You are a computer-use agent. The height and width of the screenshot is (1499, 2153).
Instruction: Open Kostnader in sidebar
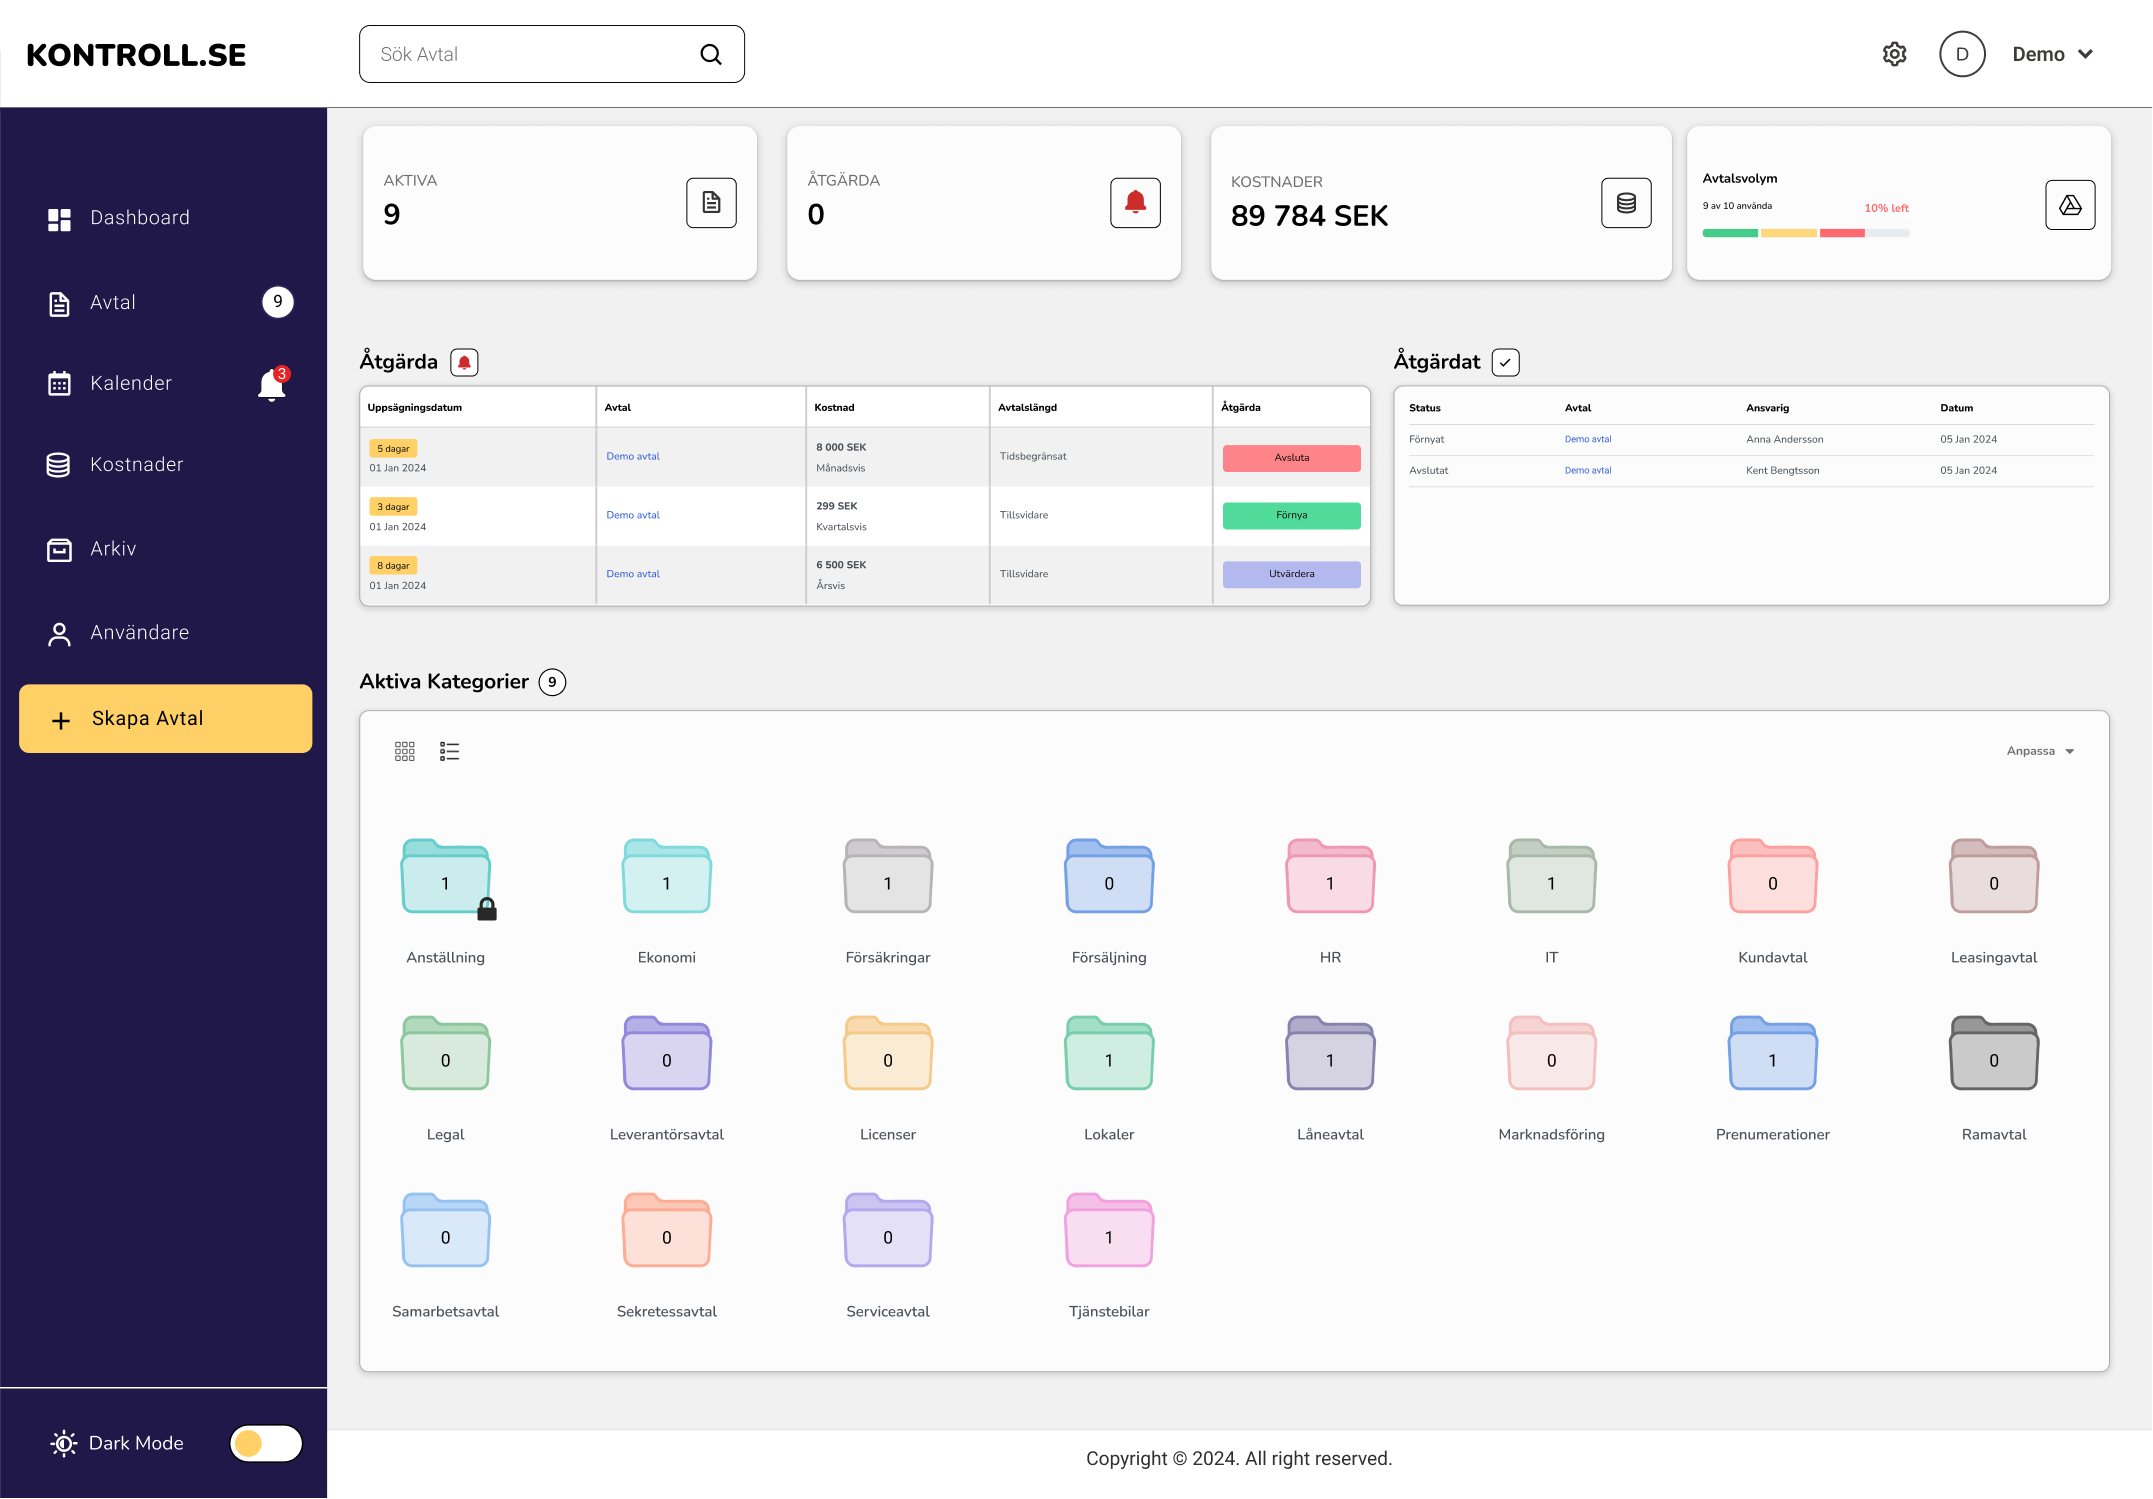[136, 464]
